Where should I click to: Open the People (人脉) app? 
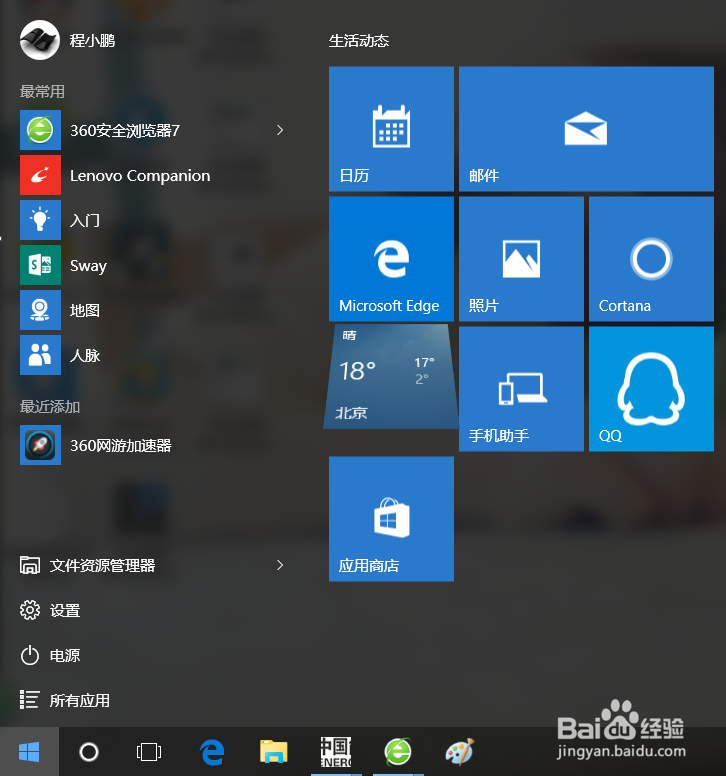tap(153, 355)
